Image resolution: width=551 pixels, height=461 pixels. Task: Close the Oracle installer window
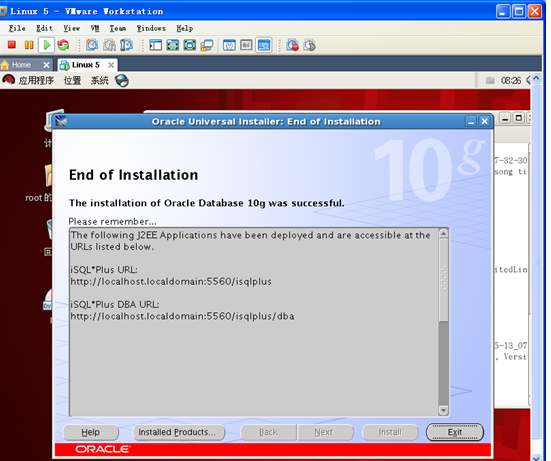(x=485, y=122)
